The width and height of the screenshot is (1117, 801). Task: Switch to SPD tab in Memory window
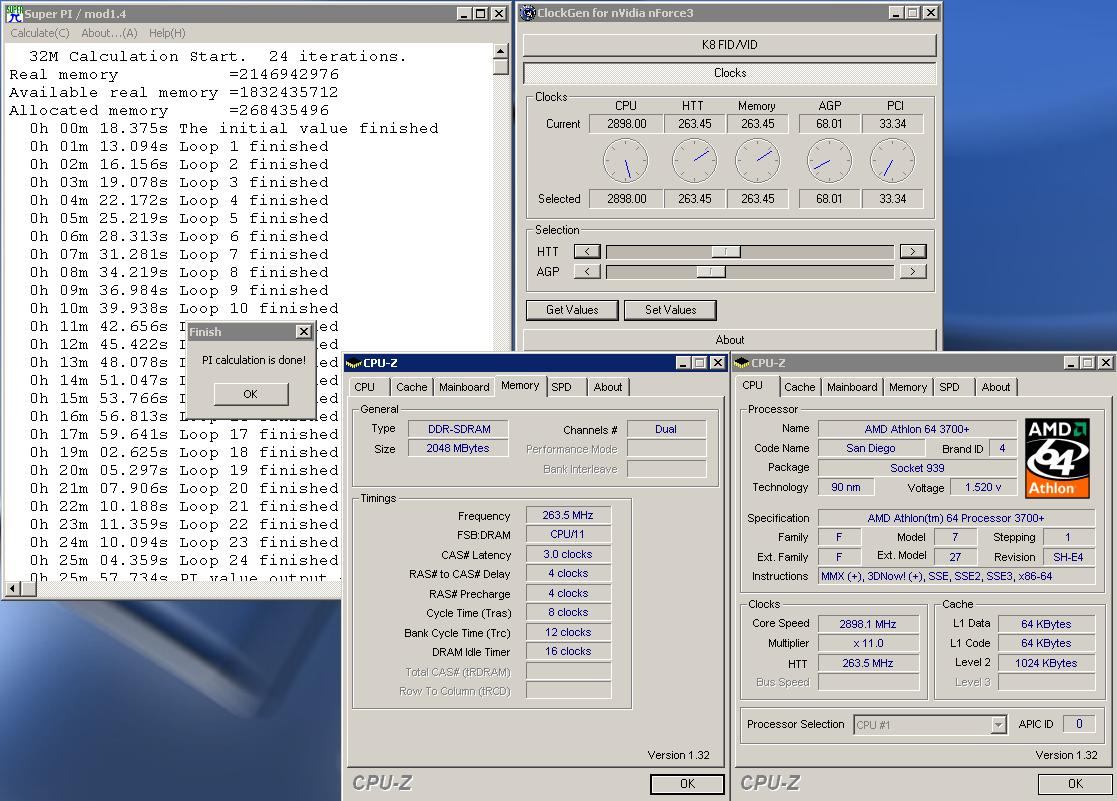(562, 387)
